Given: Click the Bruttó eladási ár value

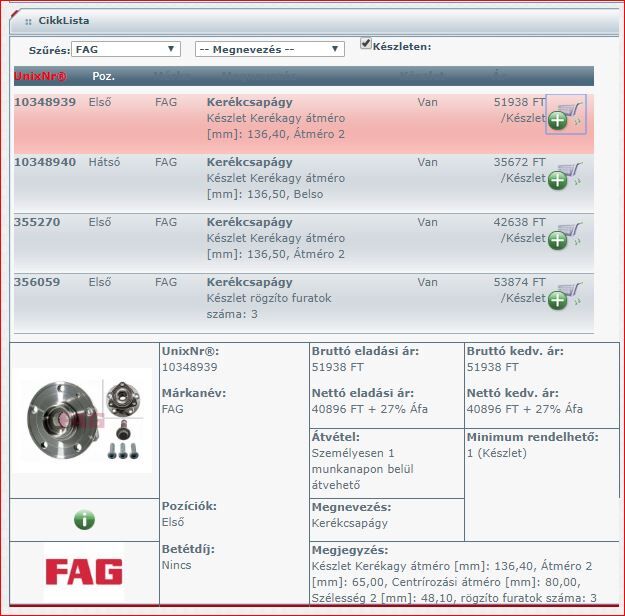Looking at the screenshot, I should tap(338, 367).
